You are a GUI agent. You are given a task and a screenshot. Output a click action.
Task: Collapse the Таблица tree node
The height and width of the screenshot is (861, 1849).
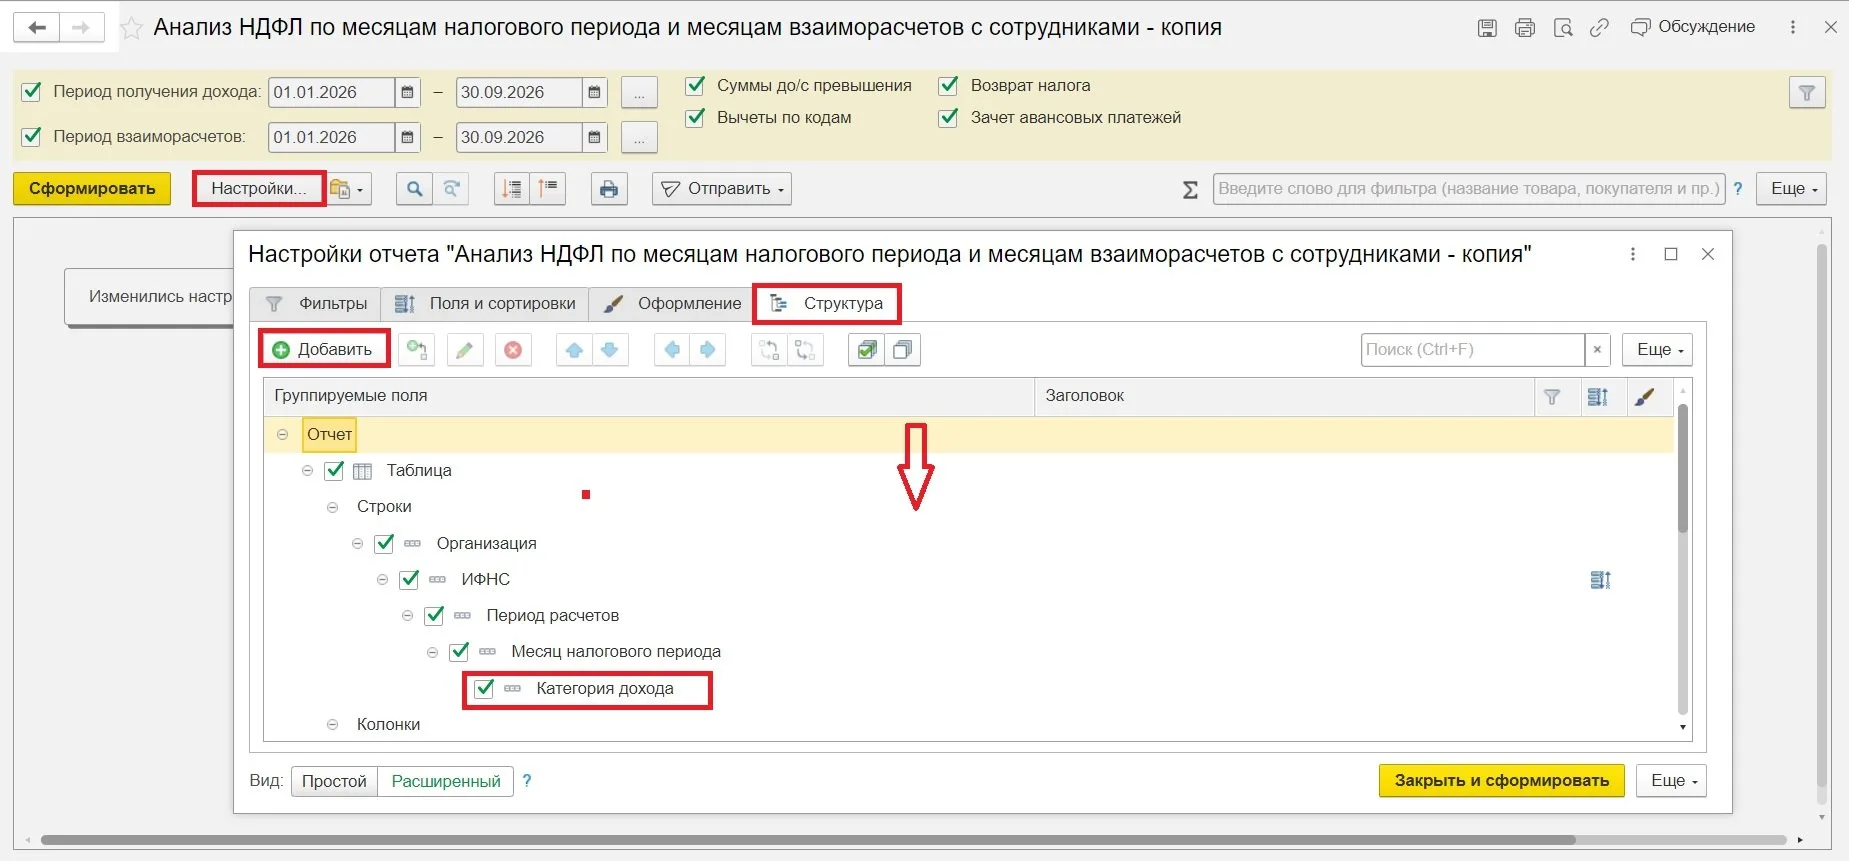click(308, 470)
